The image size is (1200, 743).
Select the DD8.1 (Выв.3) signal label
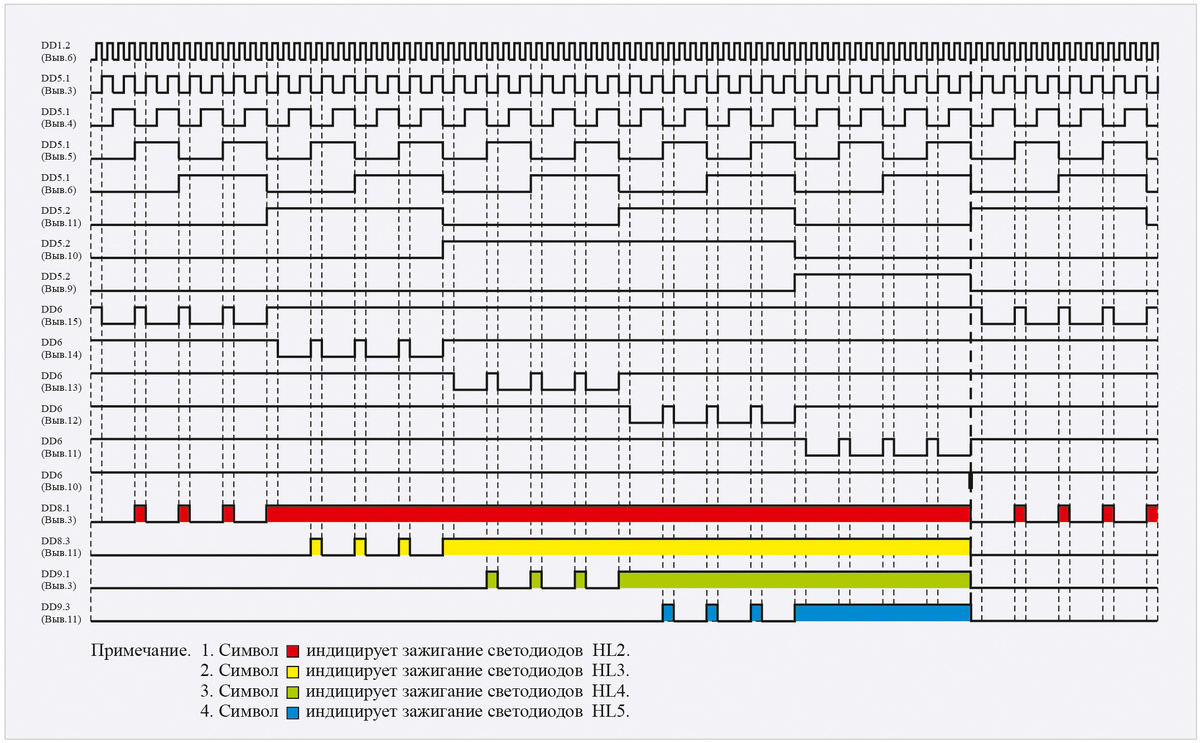tap(58, 513)
